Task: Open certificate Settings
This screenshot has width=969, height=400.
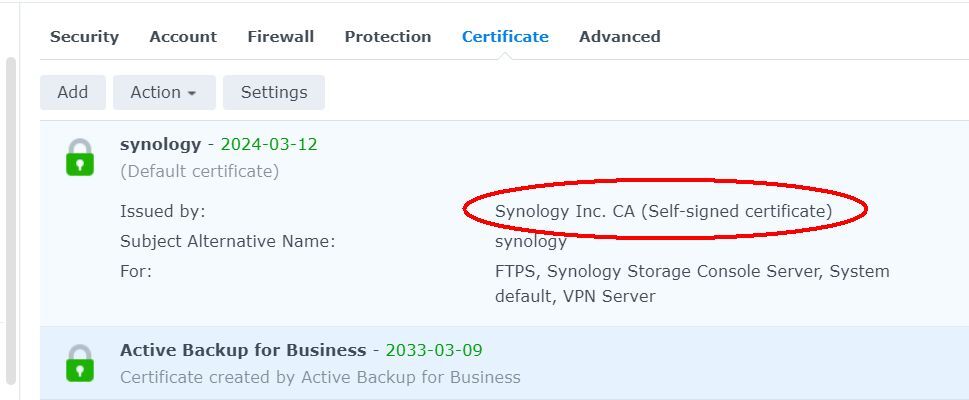Action: pyautogui.click(x=274, y=92)
